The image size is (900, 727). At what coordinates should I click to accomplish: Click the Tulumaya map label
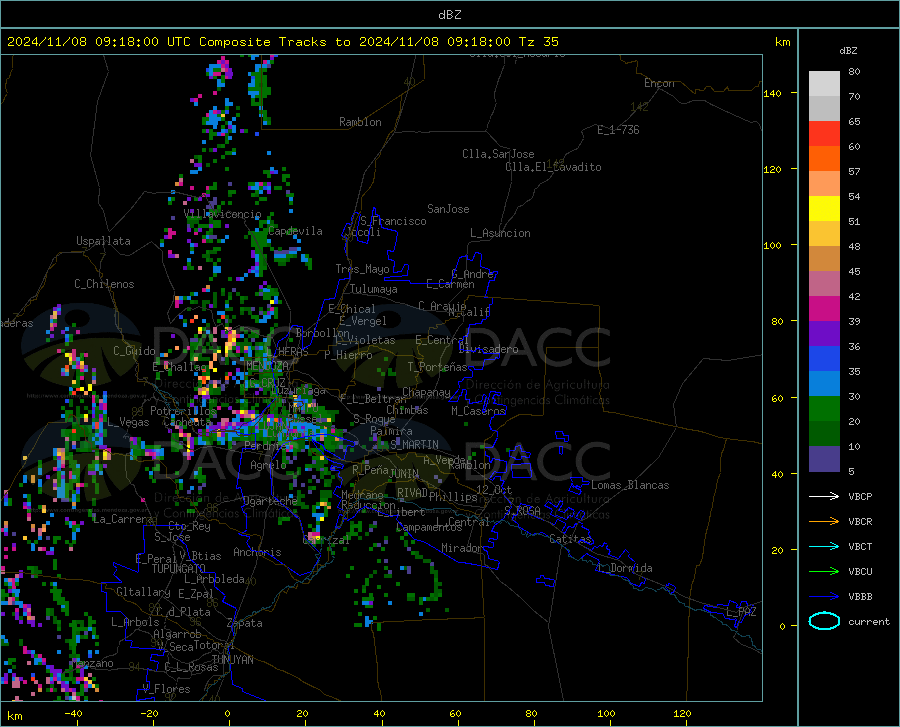374,289
